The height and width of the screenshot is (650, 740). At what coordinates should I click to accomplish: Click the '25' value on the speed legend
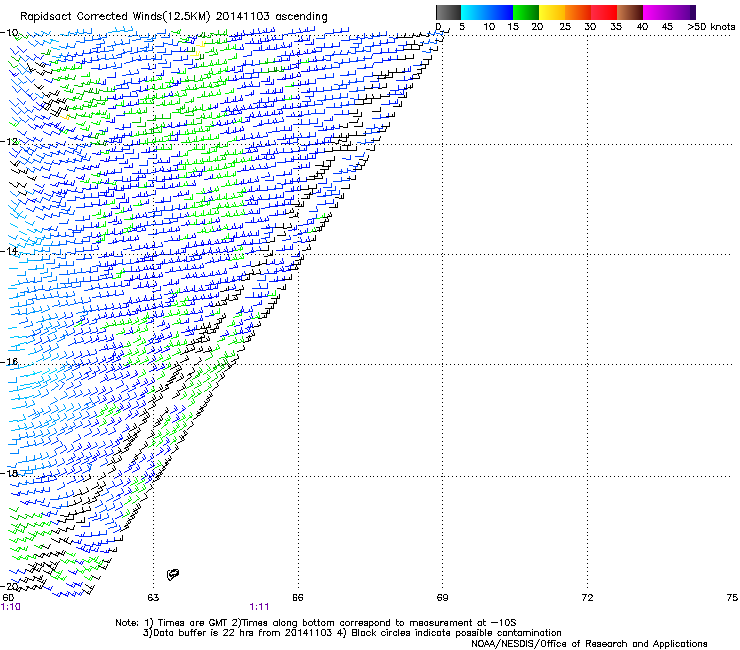(x=564, y=27)
